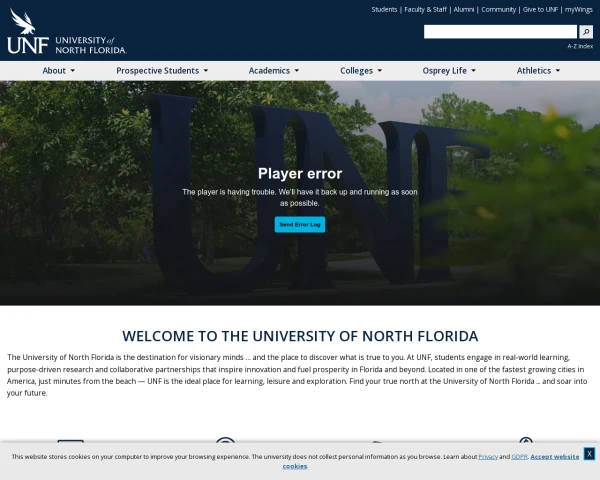This screenshot has width=600, height=480.
Task: Open the Colleges dropdown
Action: pyautogui.click(x=361, y=71)
